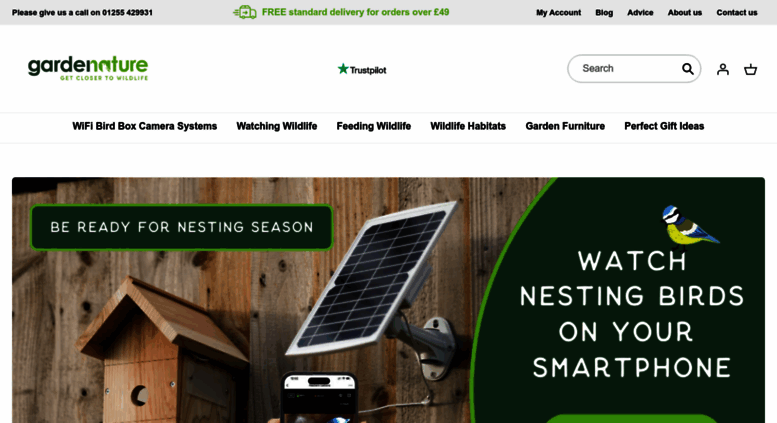The width and height of the screenshot is (777, 423).
Task: Click into the Search input field
Action: (x=625, y=69)
